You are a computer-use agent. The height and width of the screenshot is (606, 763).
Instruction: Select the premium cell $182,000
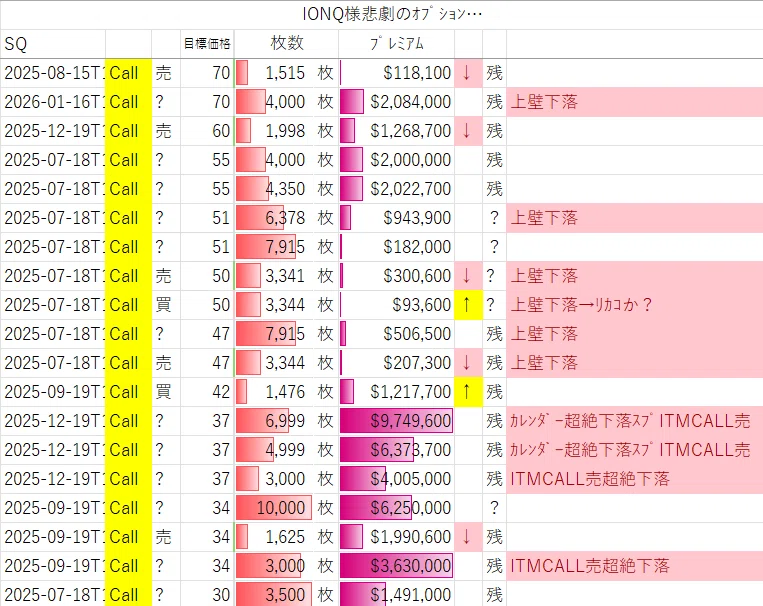397,247
